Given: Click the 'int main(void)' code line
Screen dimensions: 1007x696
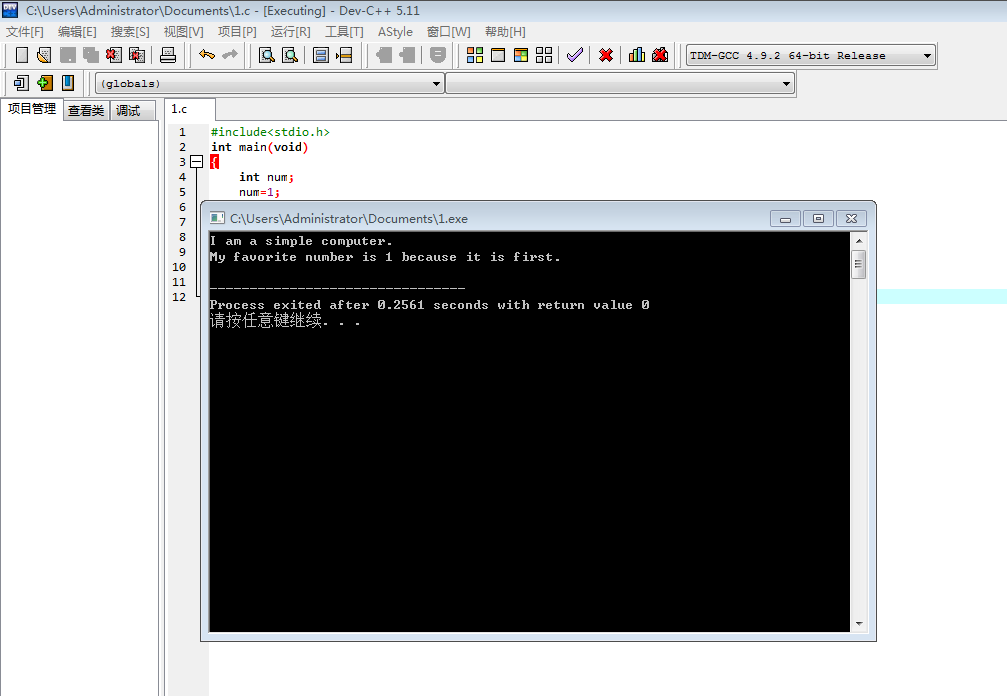Looking at the screenshot, I should [259, 147].
